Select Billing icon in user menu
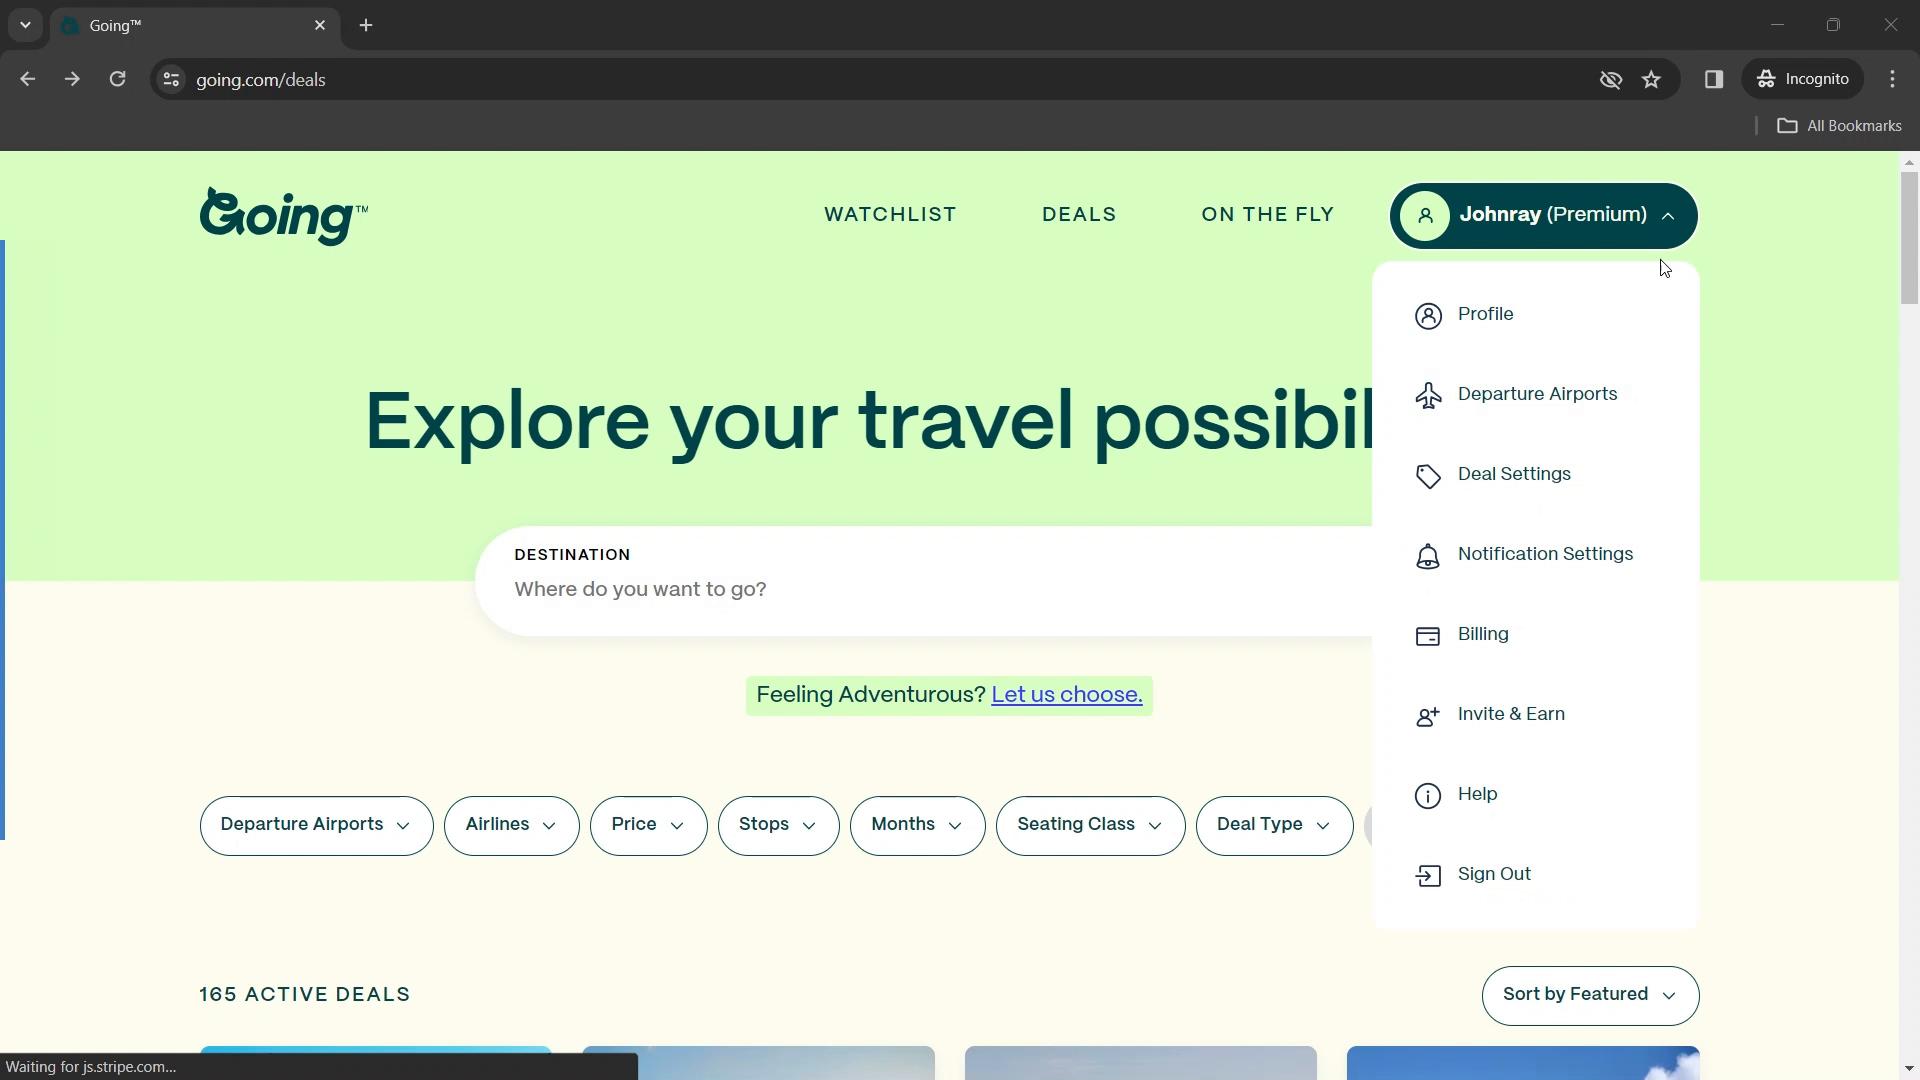Image resolution: width=1920 pixels, height=1080 pixels. pos(1428,634)
